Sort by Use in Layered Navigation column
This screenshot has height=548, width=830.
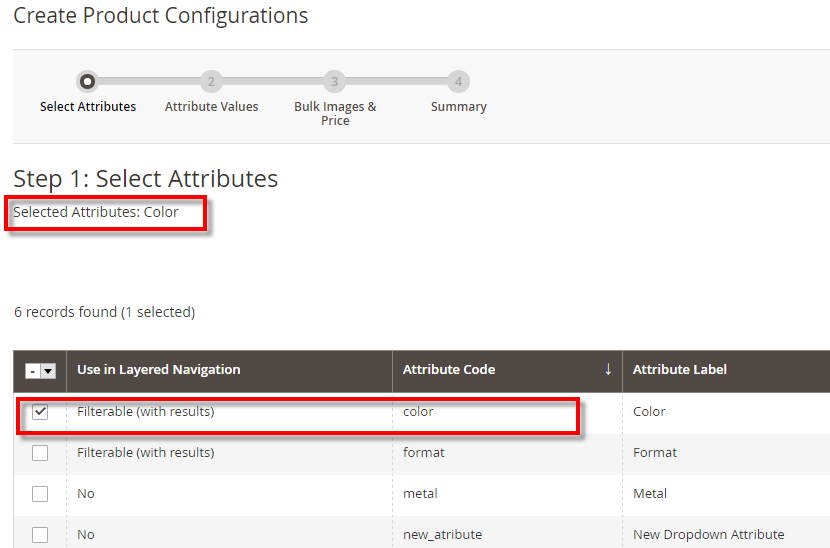(x=159, y=370)
